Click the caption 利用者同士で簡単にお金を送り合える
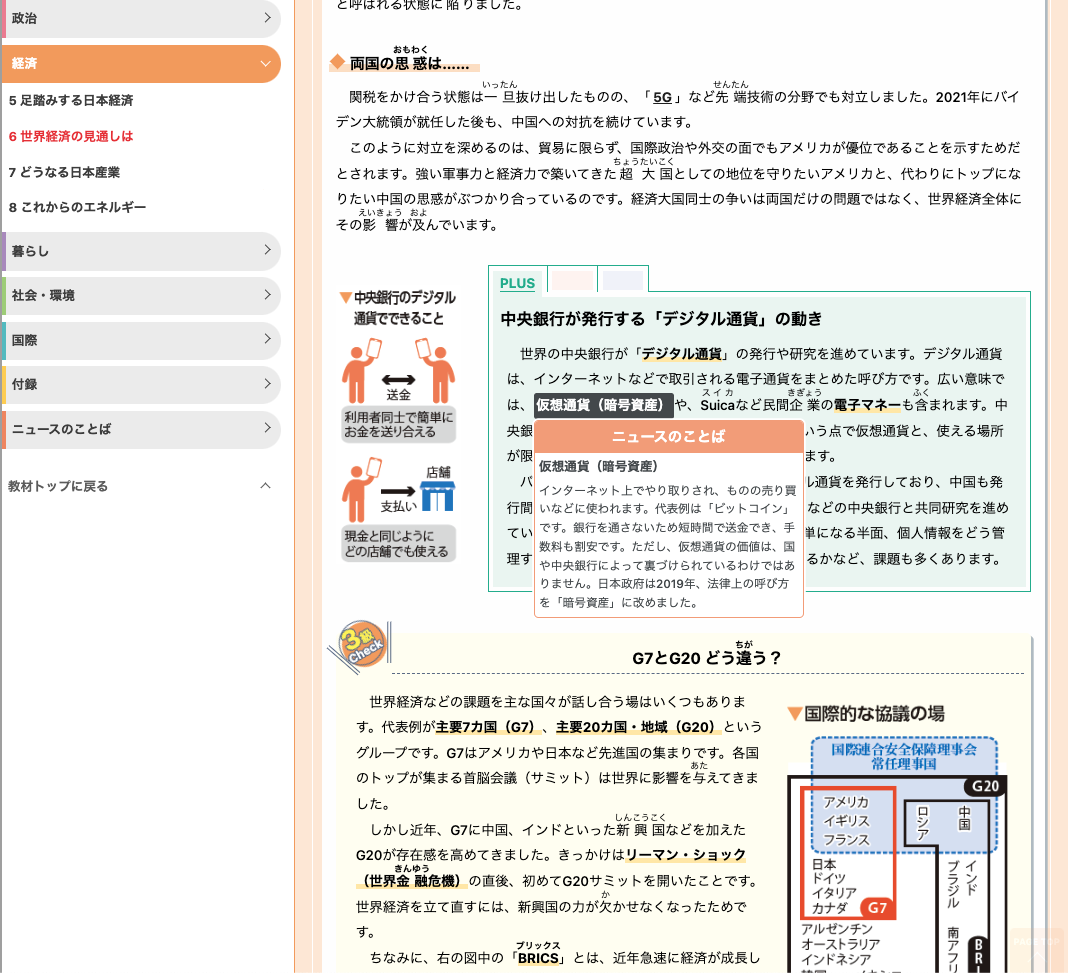The width and height of the screenshot is (1069, 973). (x=398, y=424)
